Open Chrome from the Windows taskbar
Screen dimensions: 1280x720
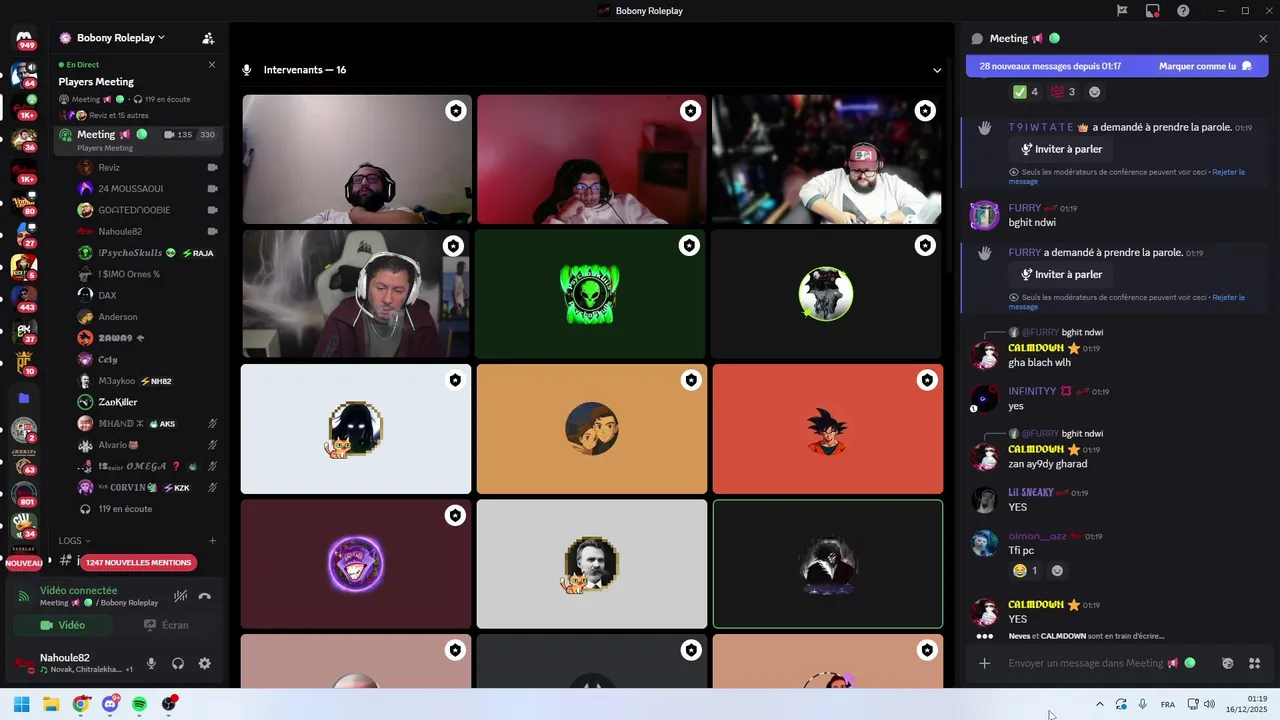pos(80,704)
